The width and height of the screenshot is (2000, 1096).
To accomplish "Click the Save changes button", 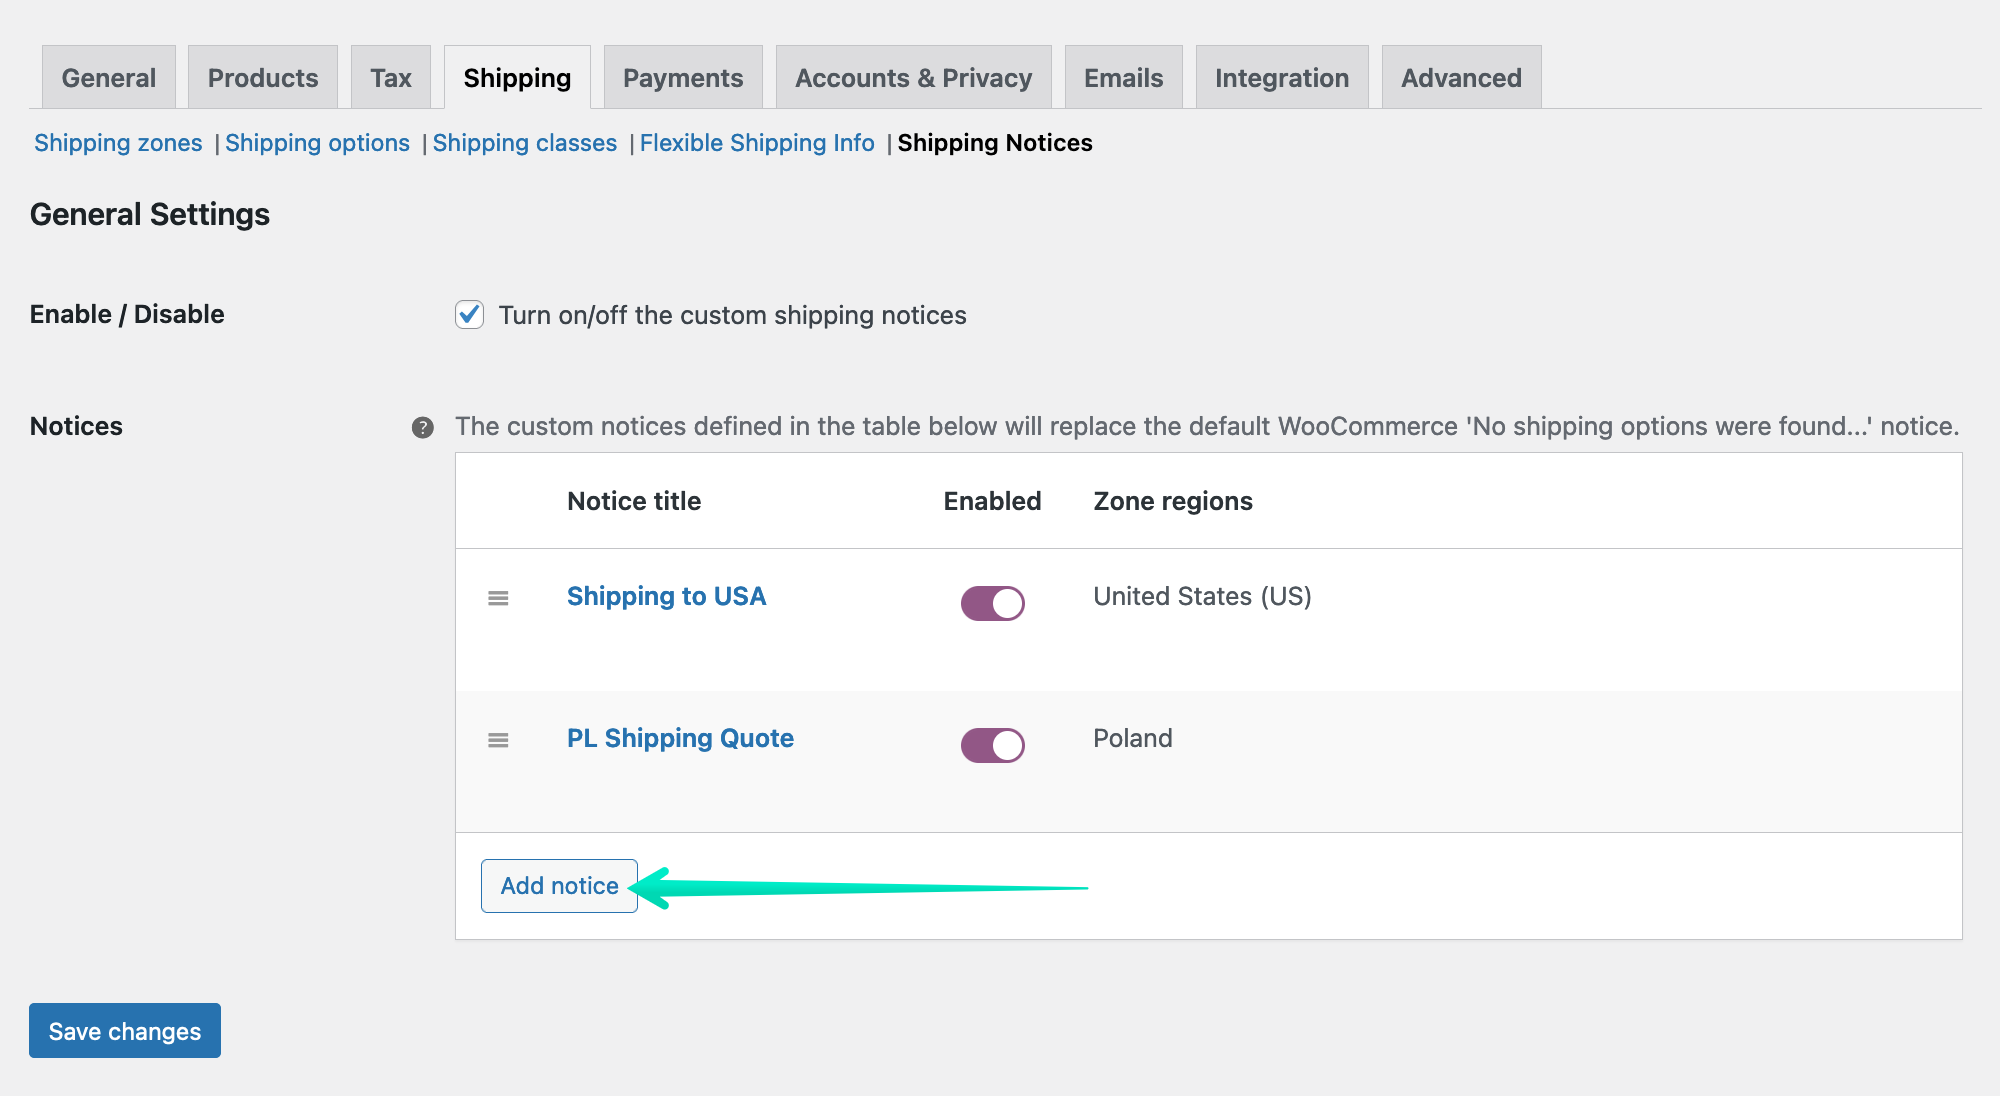I will tap(125, 1031).
